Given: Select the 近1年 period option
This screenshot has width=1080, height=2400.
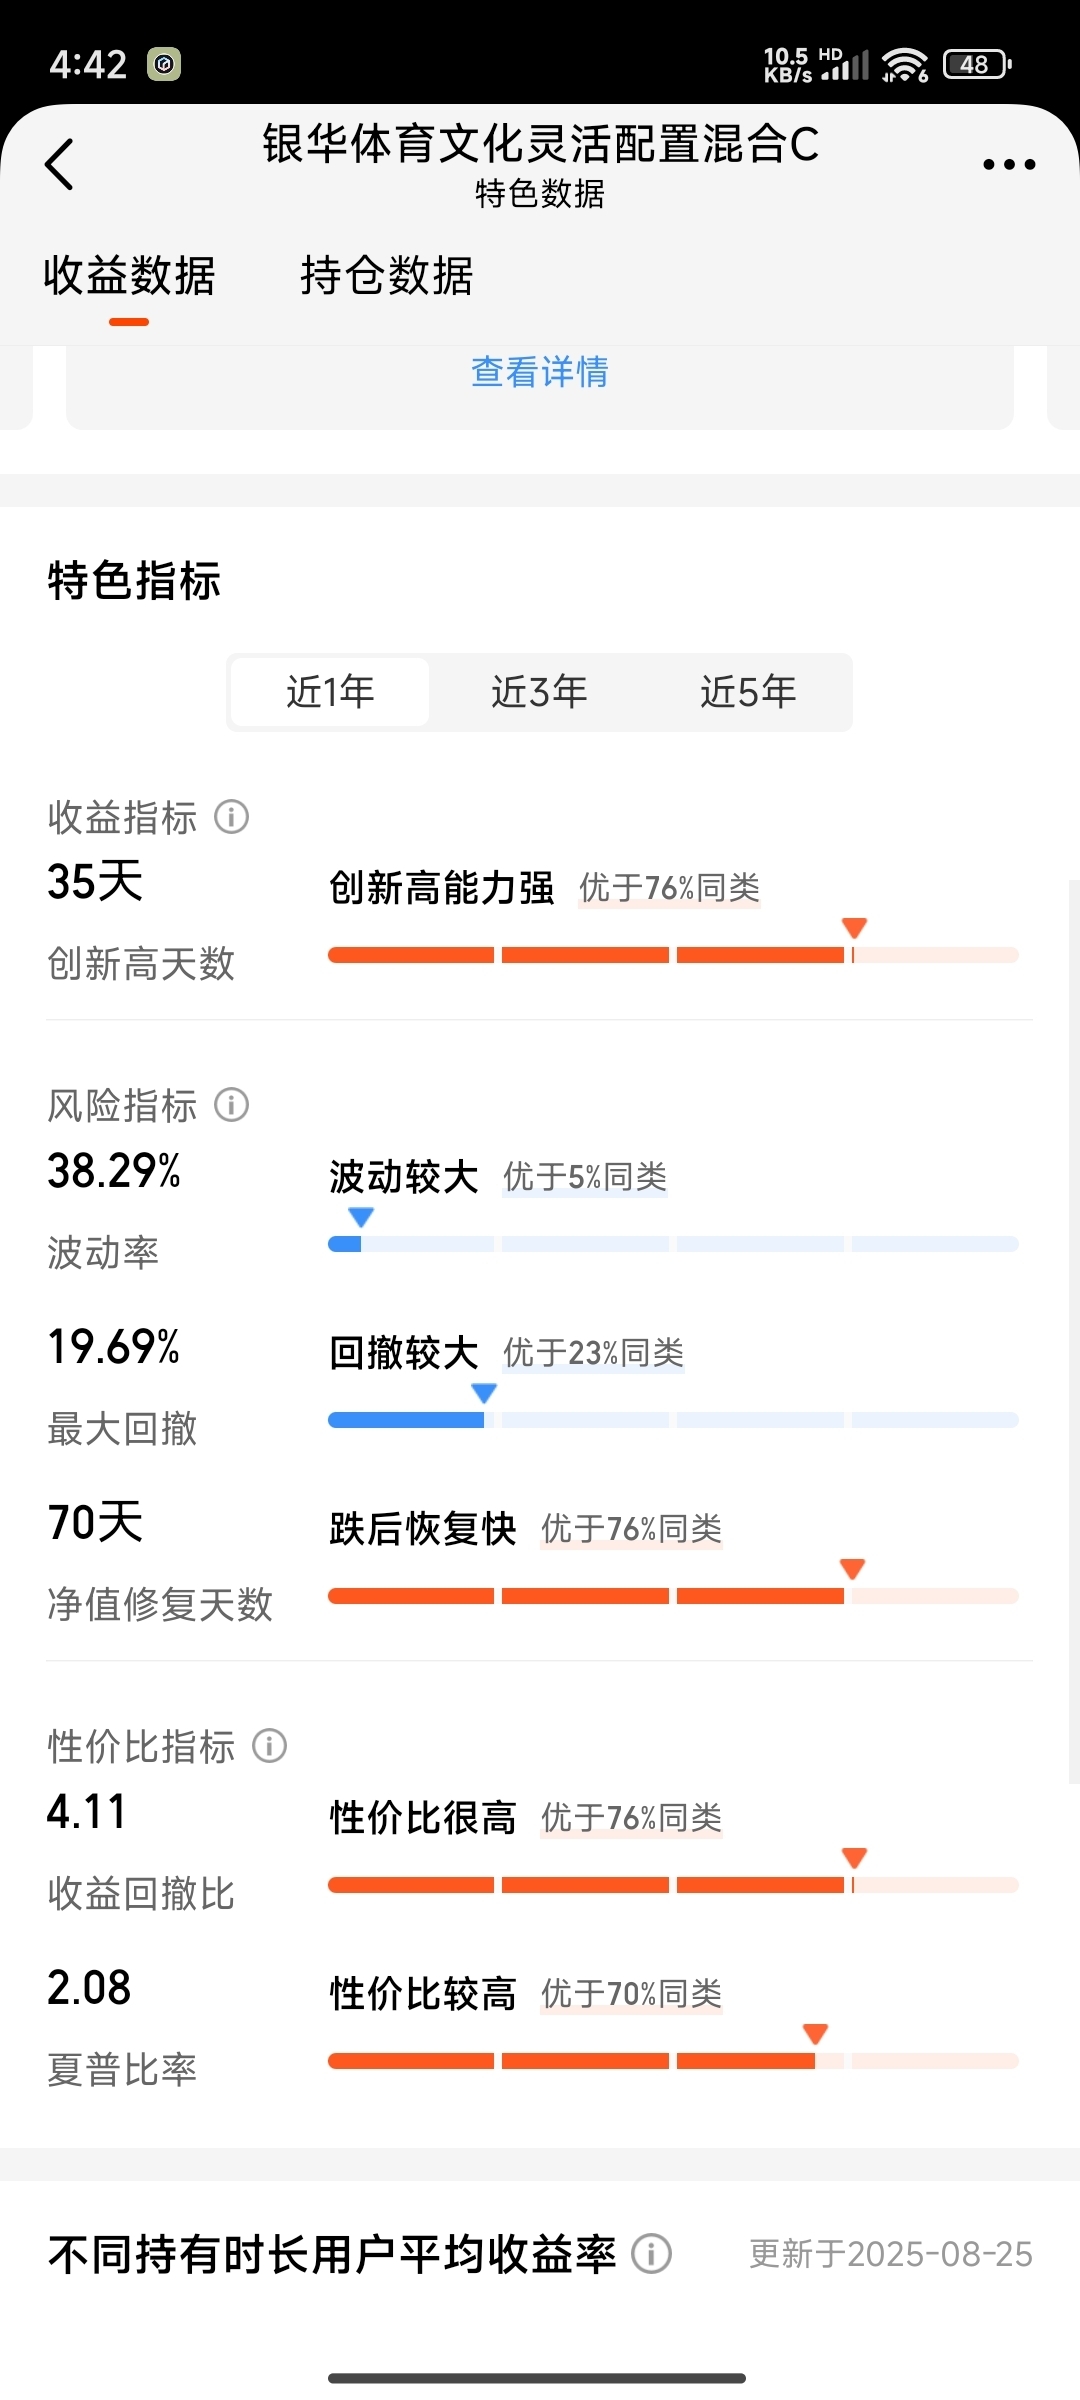Looking at the screenshot, I should pos(330,692).
